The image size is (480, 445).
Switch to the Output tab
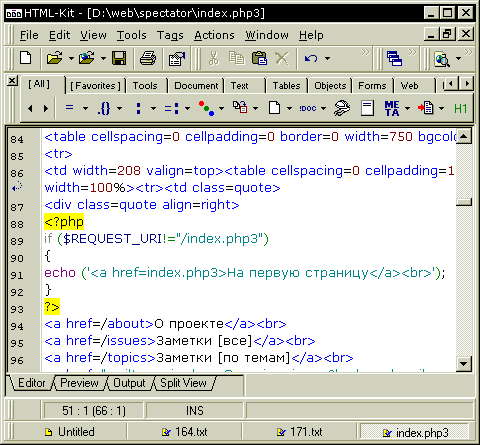129,383
